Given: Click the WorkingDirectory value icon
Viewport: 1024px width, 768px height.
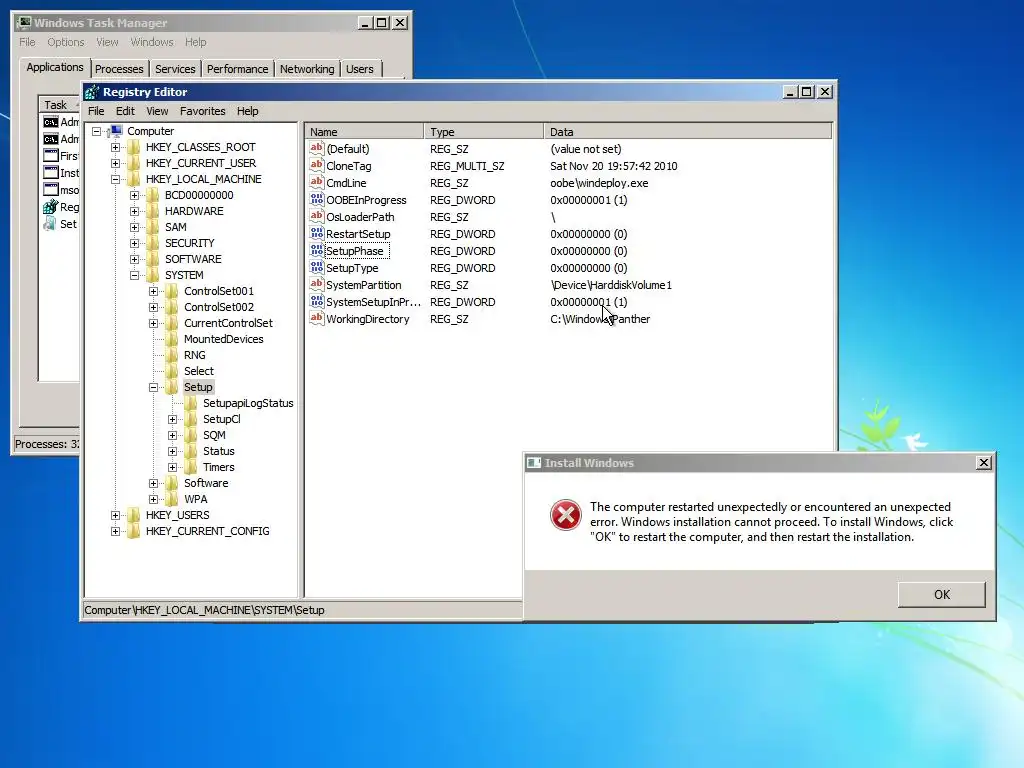Looking at the screenshot, I should click(317, 318).
